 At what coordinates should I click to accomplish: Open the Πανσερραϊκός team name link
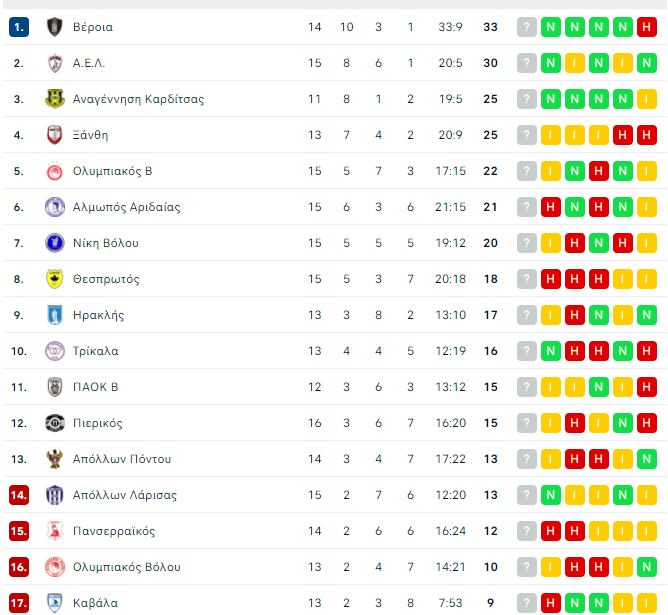(x=114, y=531)
